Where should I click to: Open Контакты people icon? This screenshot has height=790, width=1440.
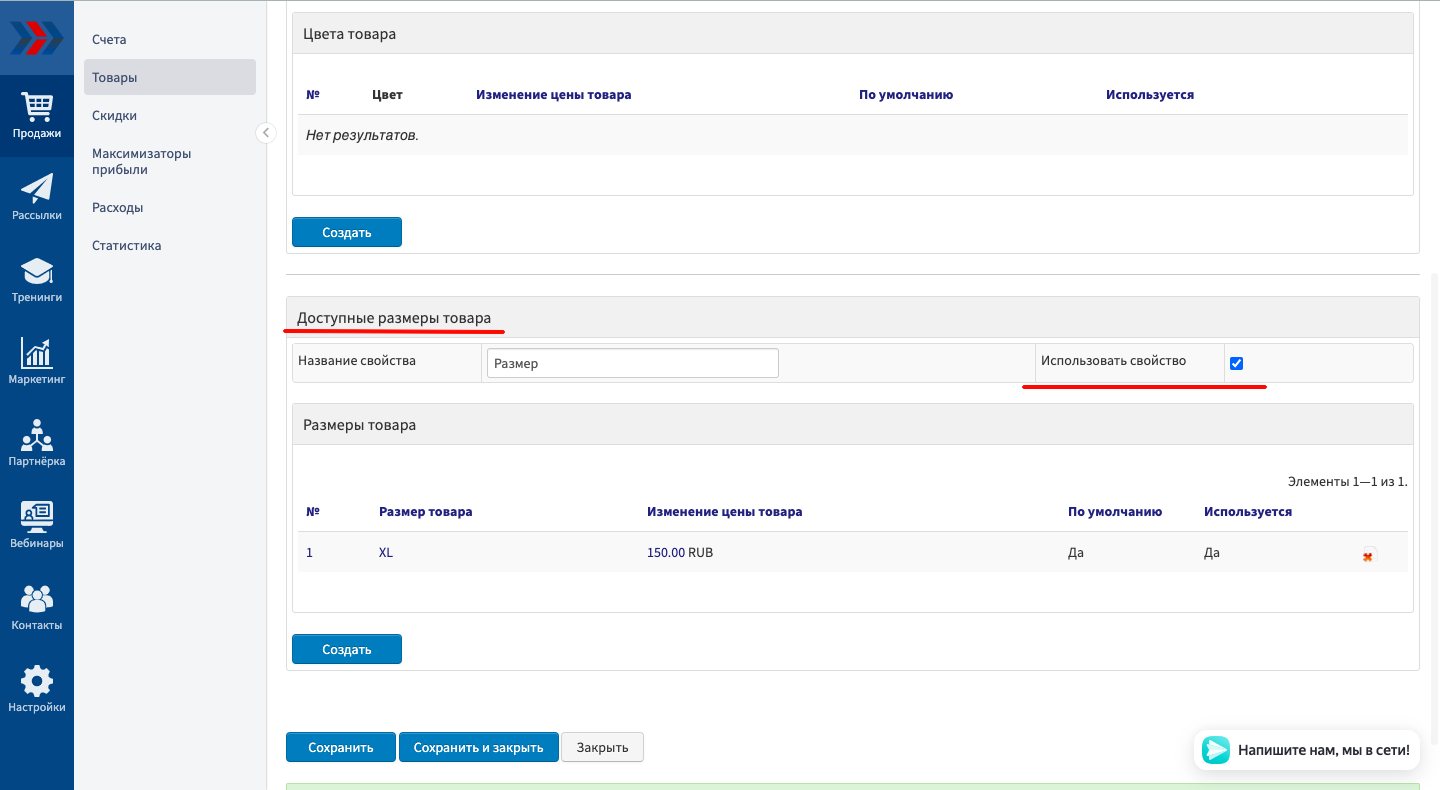click(x=37, y=599)
